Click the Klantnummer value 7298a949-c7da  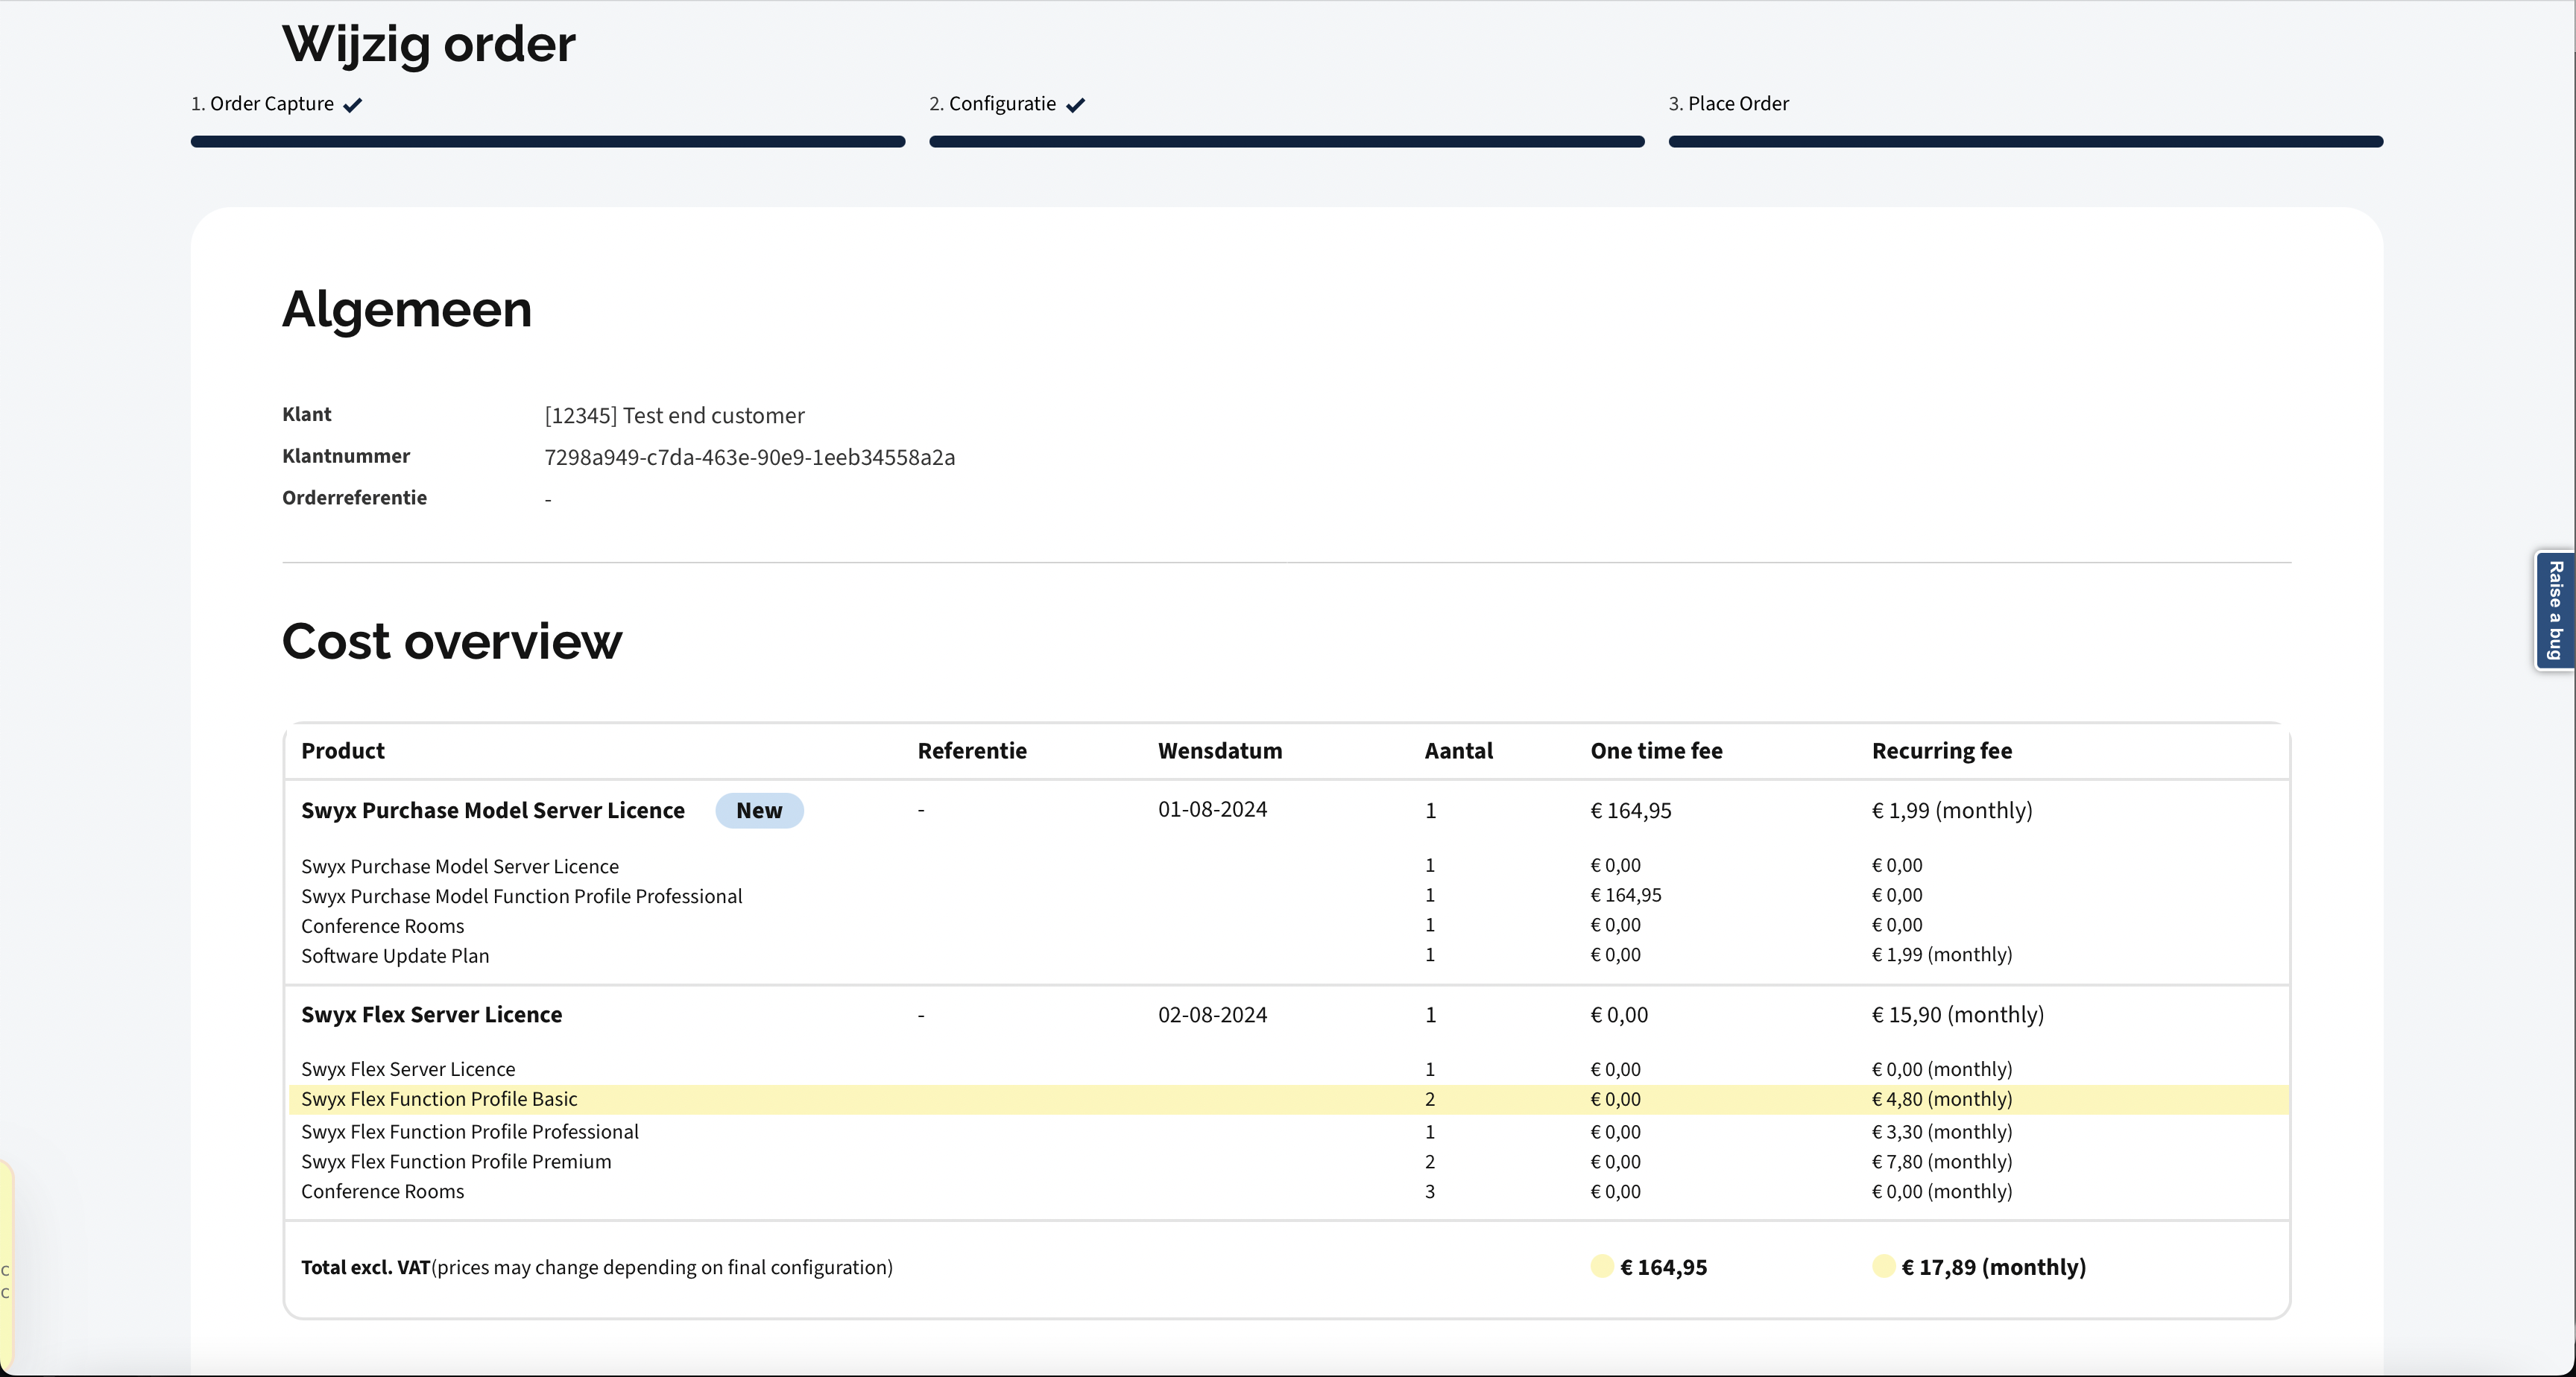(x=749, y=458)
